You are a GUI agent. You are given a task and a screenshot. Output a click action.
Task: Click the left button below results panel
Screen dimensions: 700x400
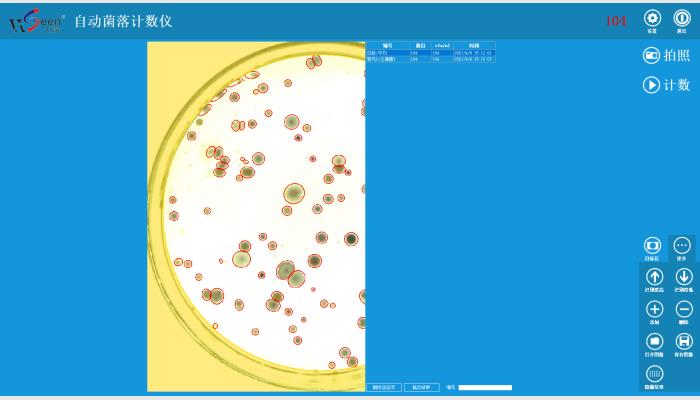pos(385,387)
